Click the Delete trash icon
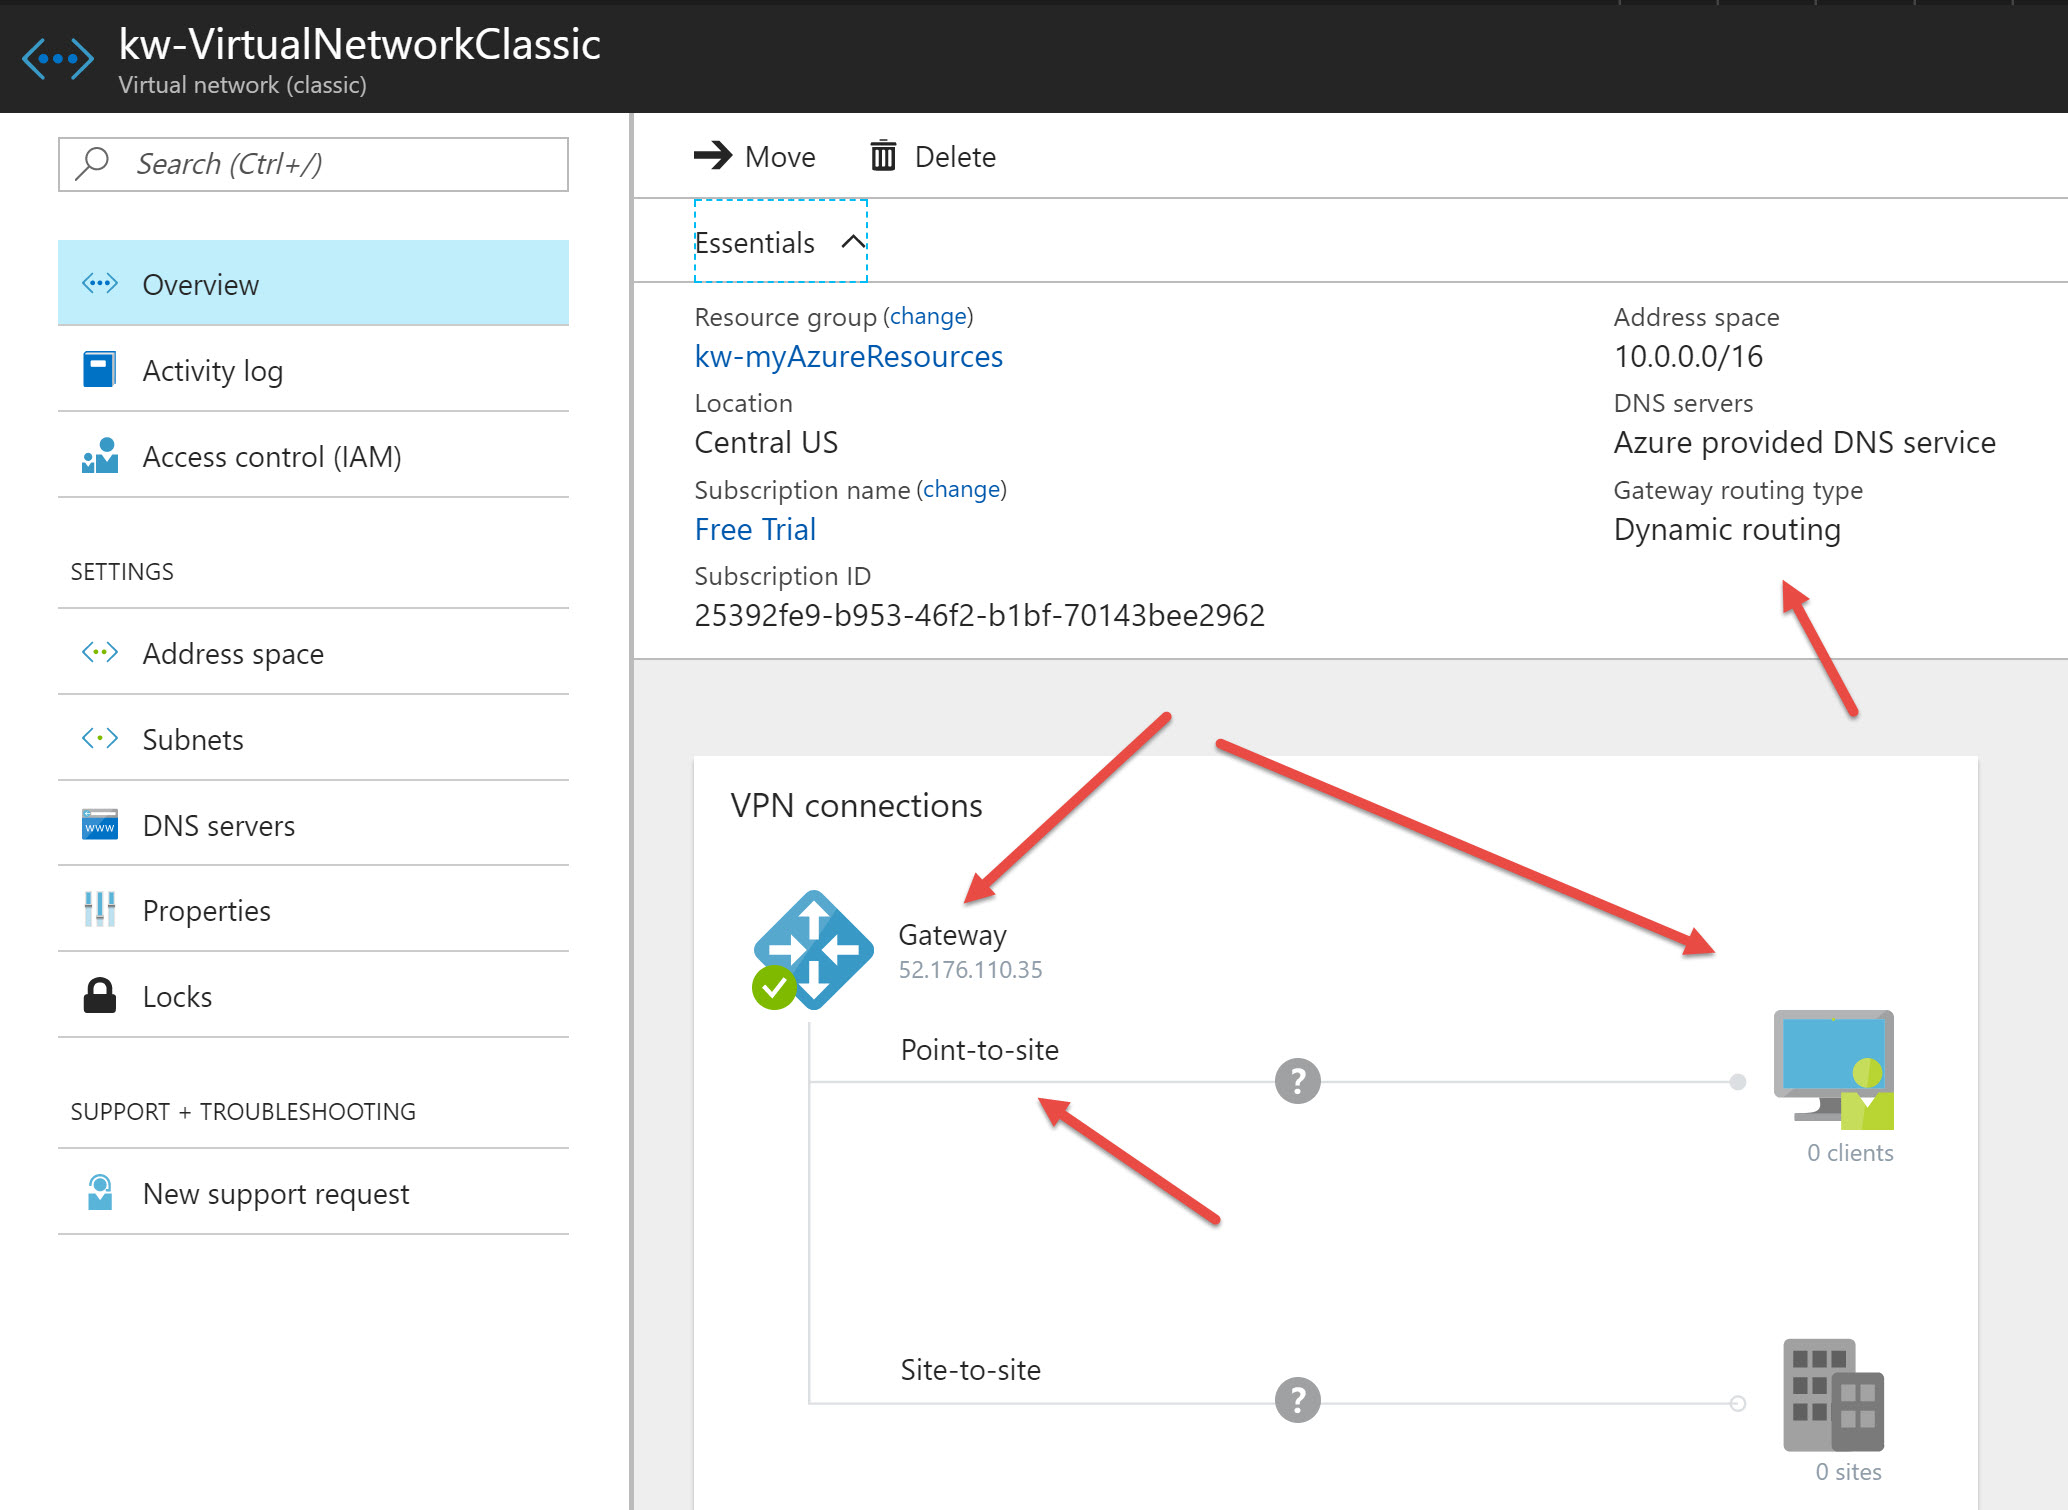The image size is (2068, 1510). pyautogui.click(x=883, y=156)
